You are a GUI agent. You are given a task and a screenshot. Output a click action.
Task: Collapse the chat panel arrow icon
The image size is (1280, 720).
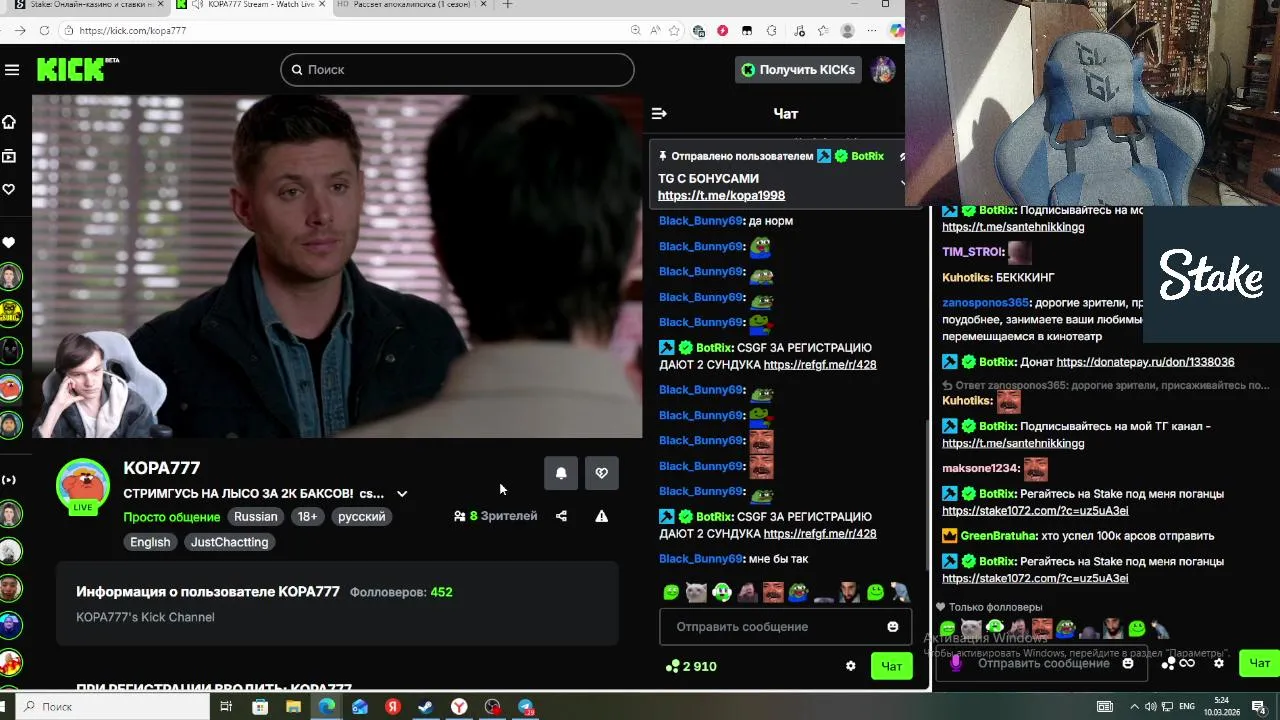click(x=659, y=114)
